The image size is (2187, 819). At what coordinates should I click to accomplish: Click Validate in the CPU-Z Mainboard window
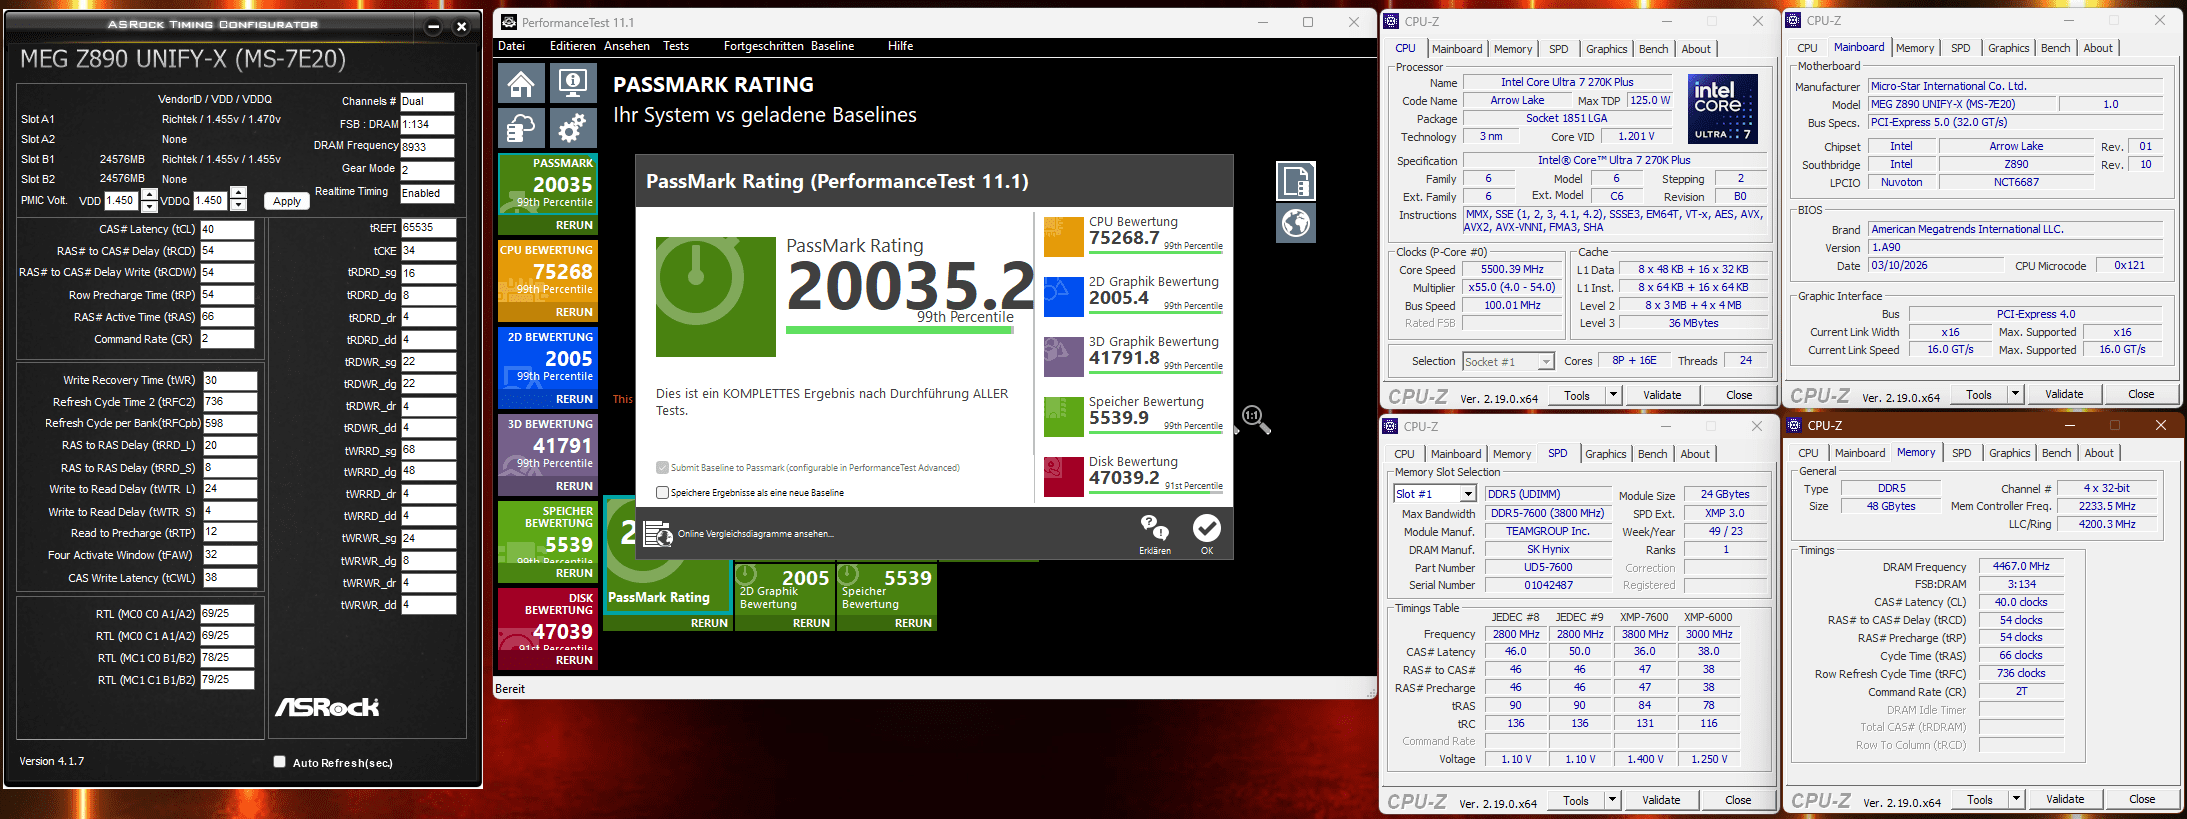[2064, 394]
